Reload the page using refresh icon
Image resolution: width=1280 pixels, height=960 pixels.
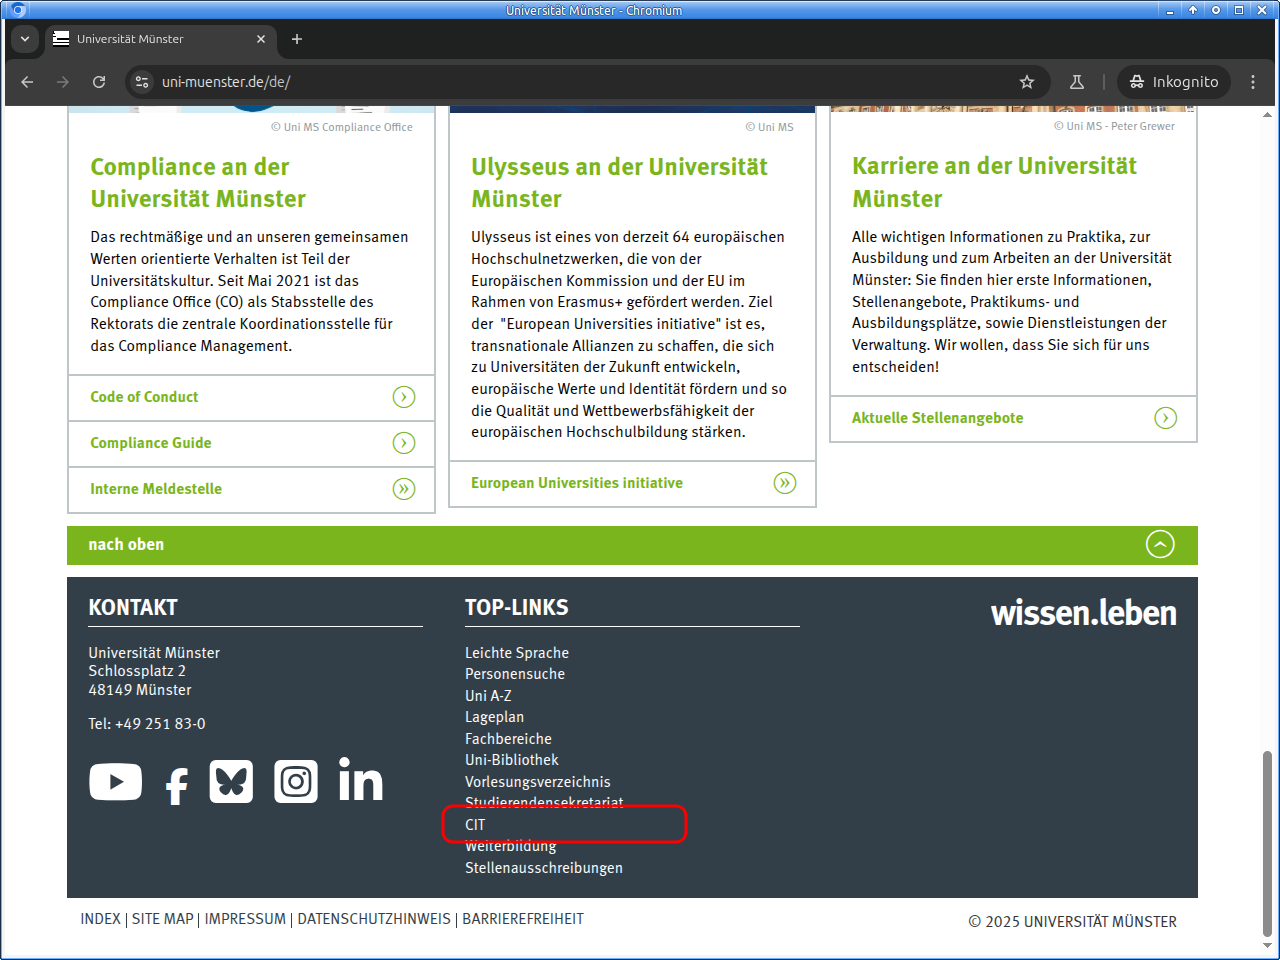pyautogui.click(x=99, y=82)
